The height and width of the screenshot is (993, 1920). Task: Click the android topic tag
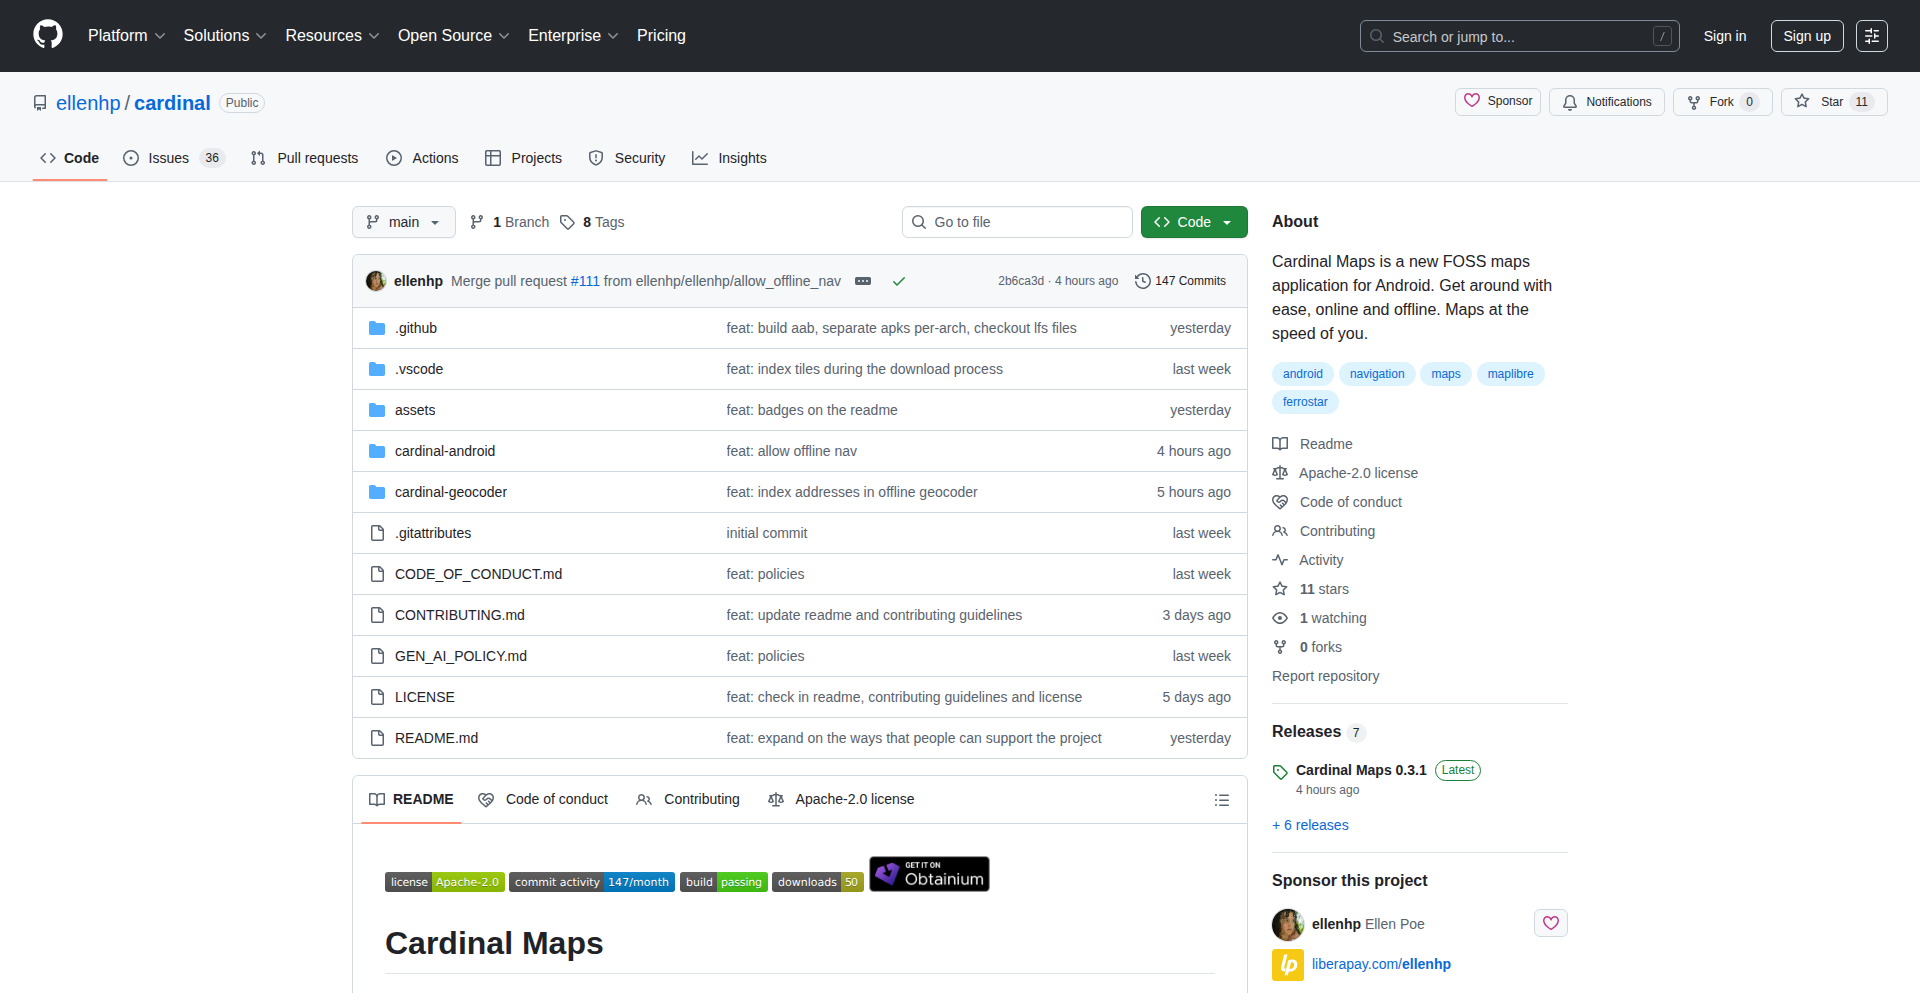click(x=1303, y=374)
